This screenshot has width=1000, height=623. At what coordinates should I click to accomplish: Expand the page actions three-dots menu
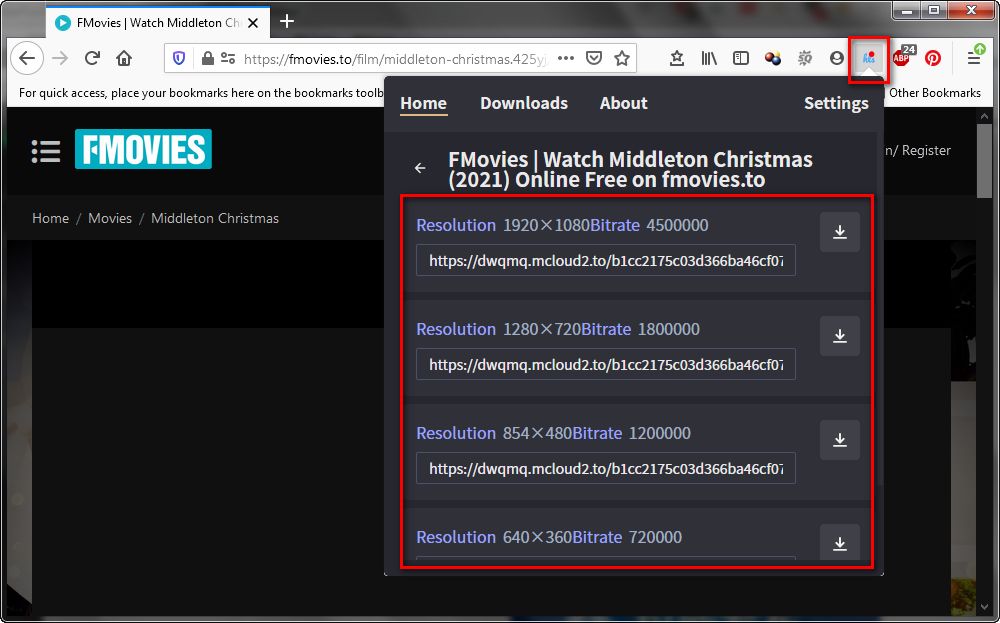coord(566,59)
